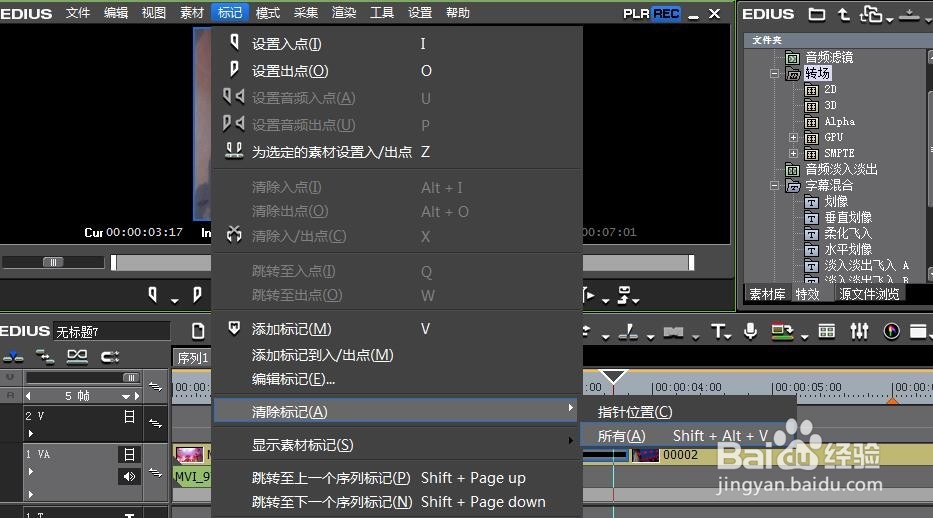Select 设置出点(O) menu entry
Image resolution: width=933 pixels, height=518 pixels.
pos(397,71)
